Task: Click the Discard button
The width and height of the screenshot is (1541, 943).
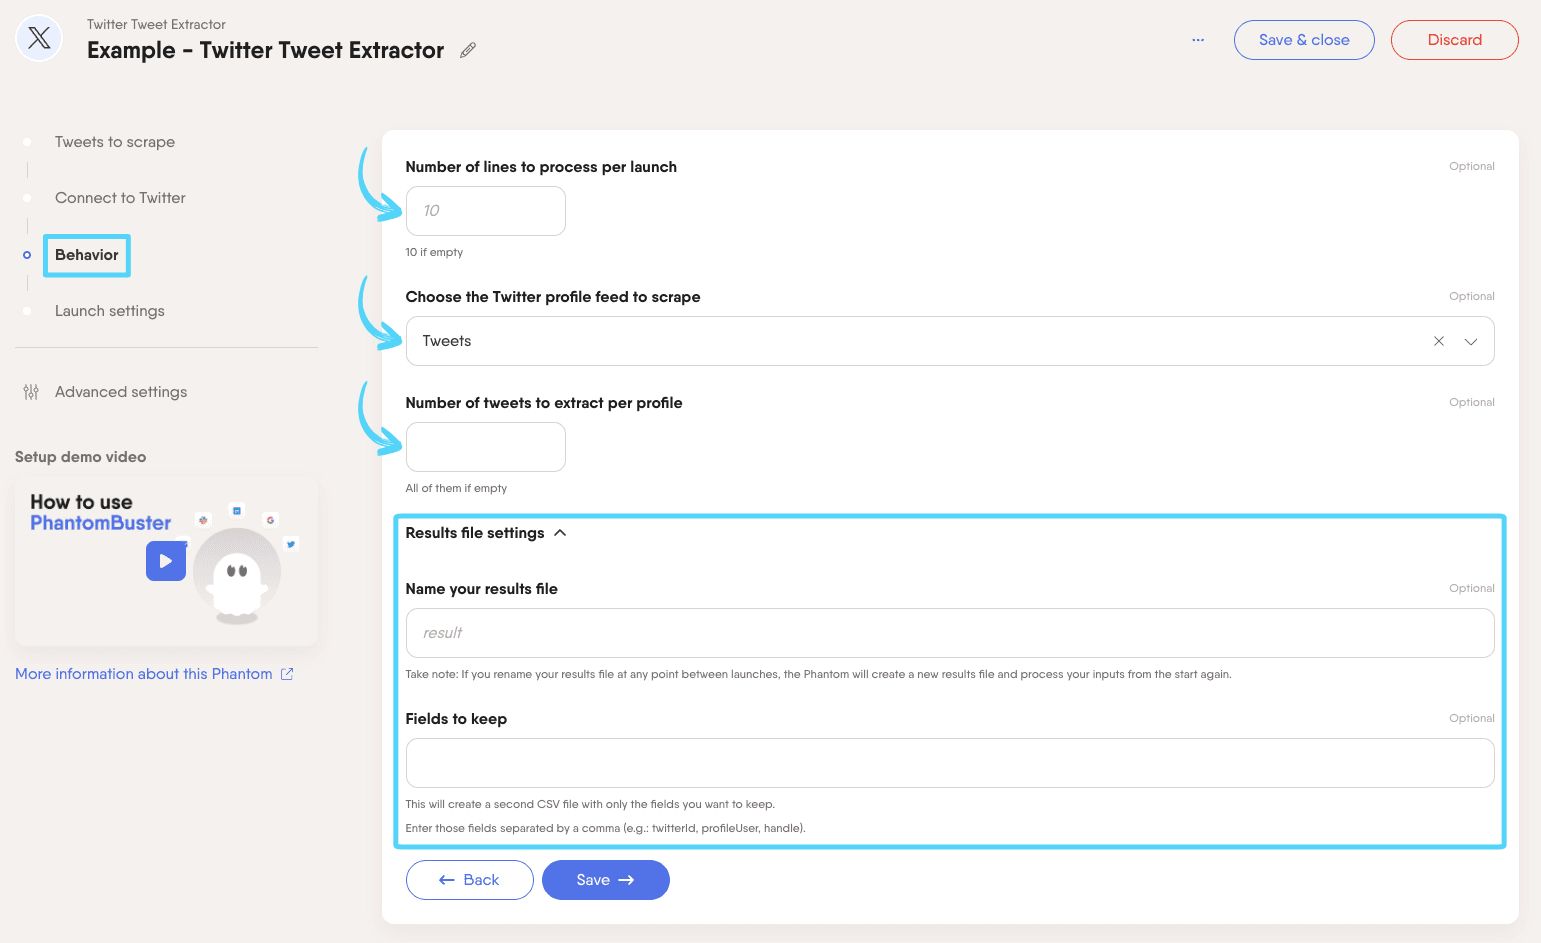Action: (x=1454, y=40)
